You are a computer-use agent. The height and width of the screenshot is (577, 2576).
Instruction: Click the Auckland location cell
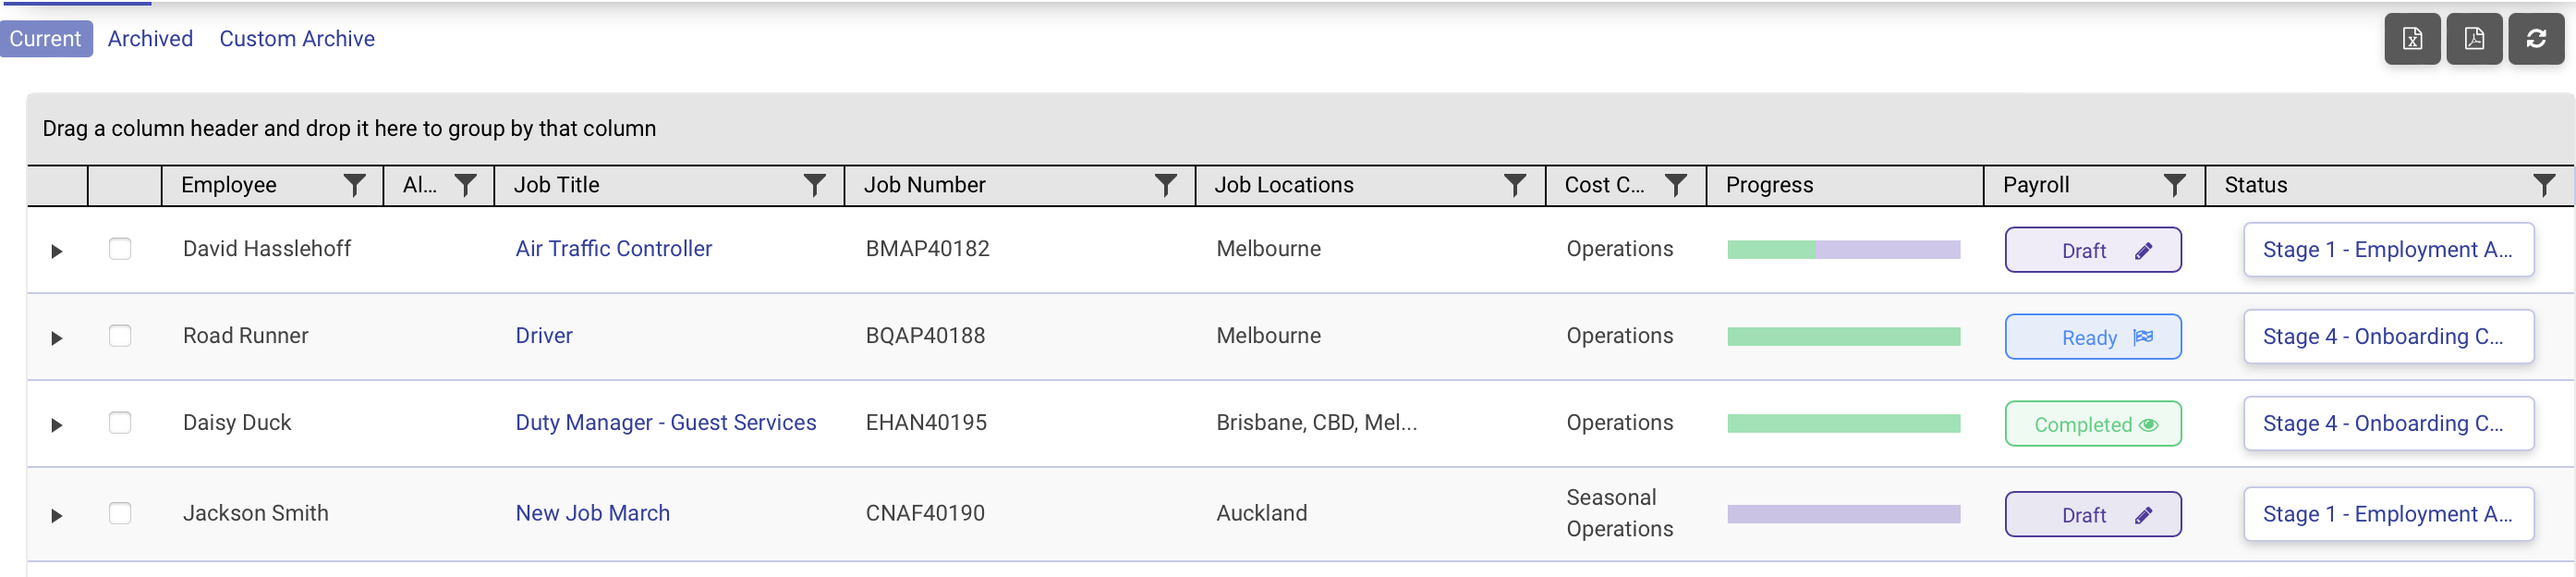coord(1261,513)
